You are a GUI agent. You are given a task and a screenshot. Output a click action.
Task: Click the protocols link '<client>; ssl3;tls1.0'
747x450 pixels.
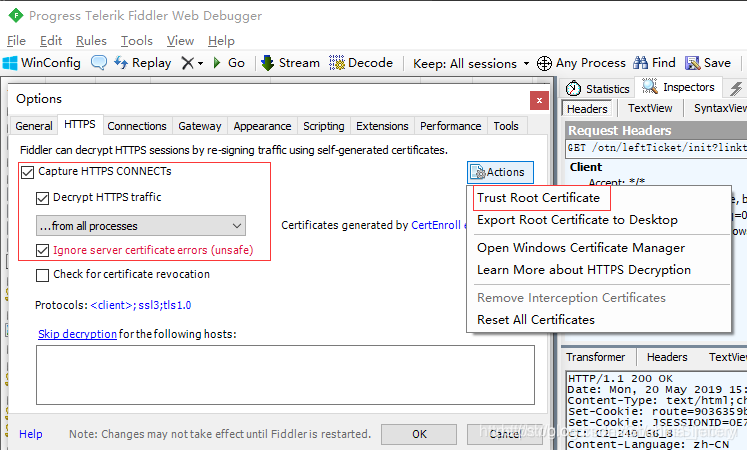tap(141, 305)
